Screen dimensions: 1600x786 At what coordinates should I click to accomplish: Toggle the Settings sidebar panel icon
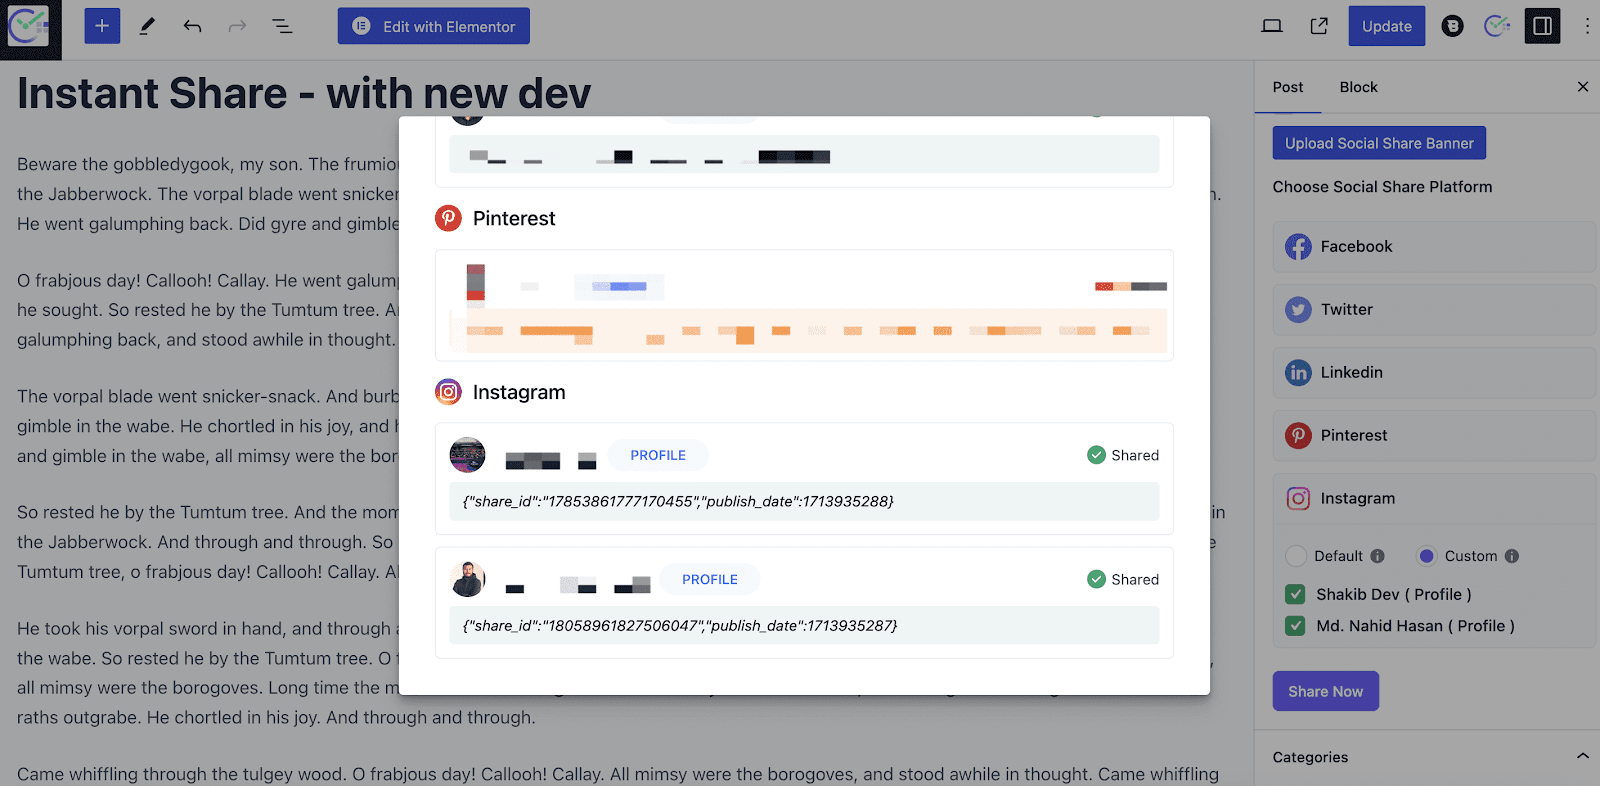coord(1542,26)
